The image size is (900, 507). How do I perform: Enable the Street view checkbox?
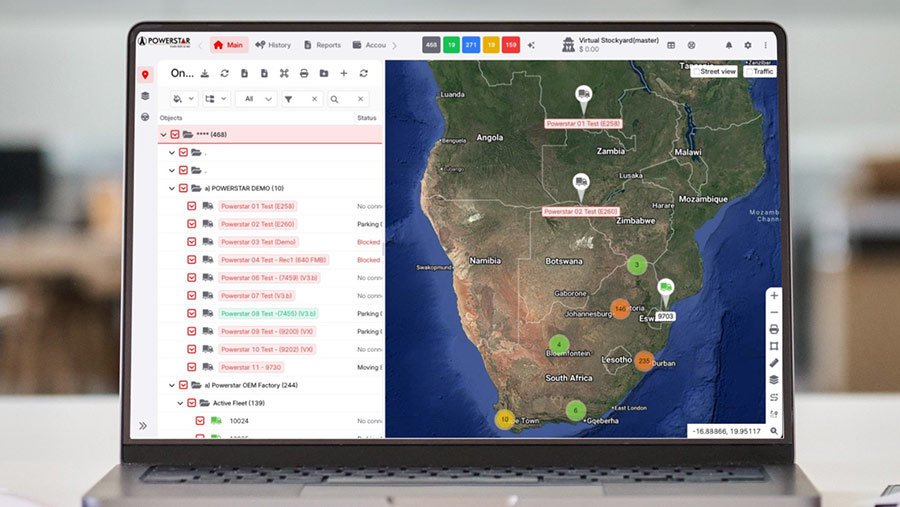tap(695, 72)
